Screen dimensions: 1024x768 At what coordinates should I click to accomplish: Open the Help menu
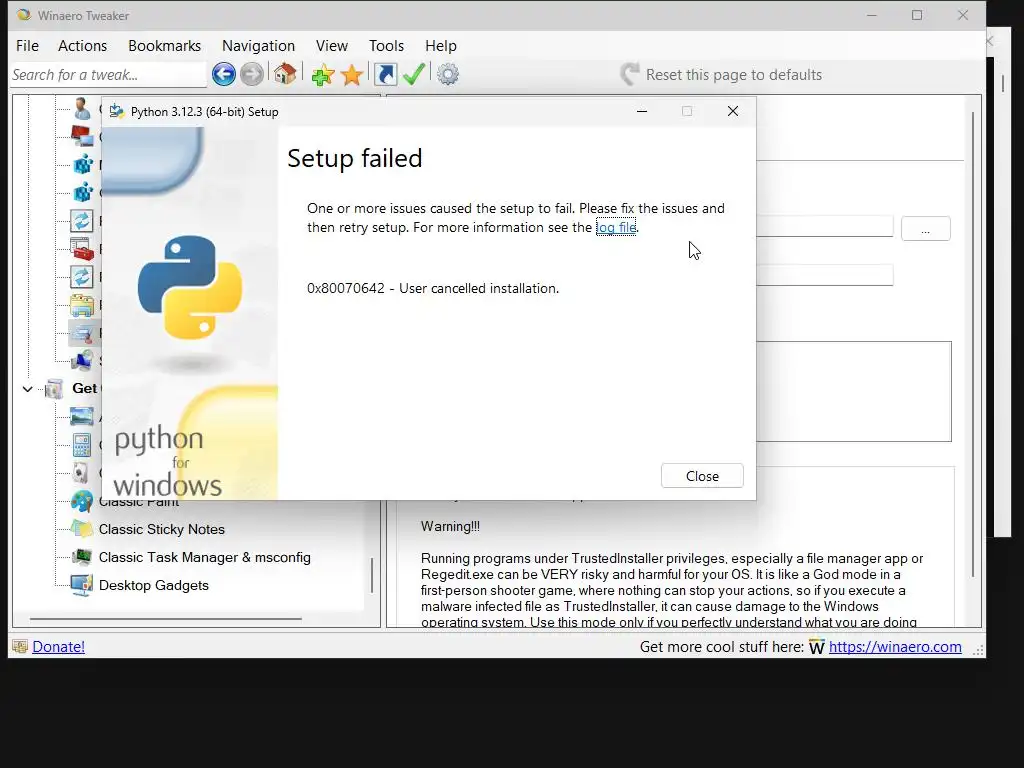coord(441,46)
